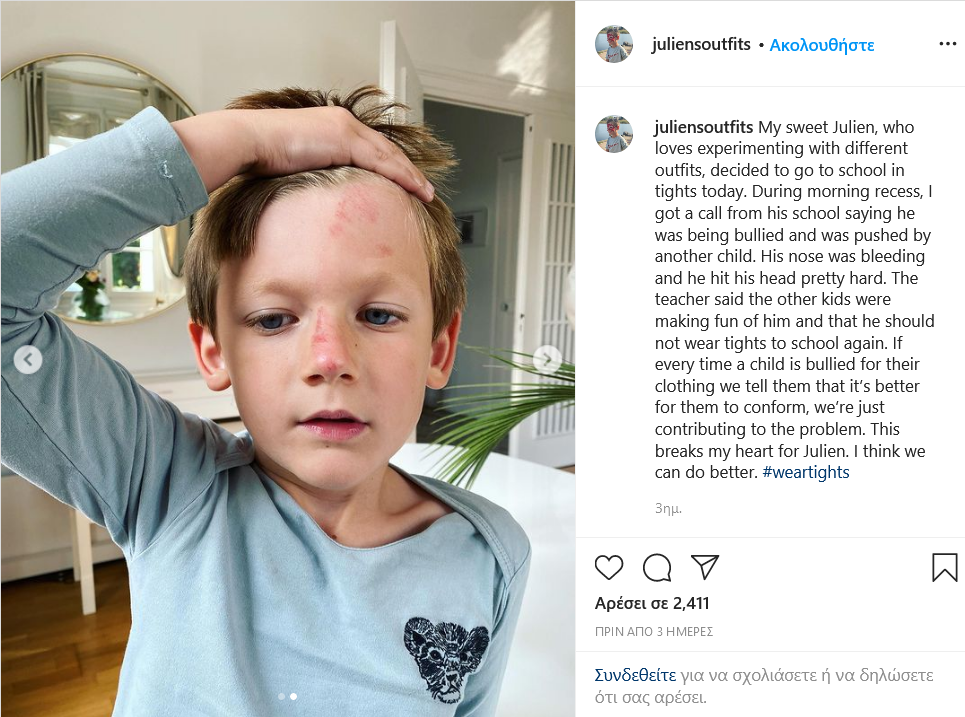Image resolution: width=965 pixels, height=717 pixels.
Task: Click the 3ημ. caption timestamp
Action: pyautogui.click(x=668, y=508)
